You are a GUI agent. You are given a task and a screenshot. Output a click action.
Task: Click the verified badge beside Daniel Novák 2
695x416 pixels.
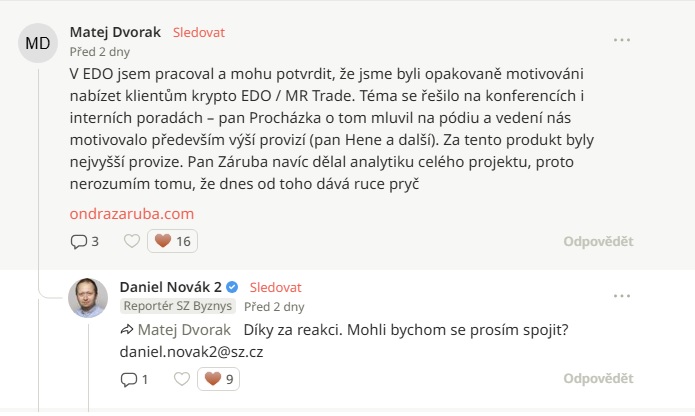click(232, 287)
